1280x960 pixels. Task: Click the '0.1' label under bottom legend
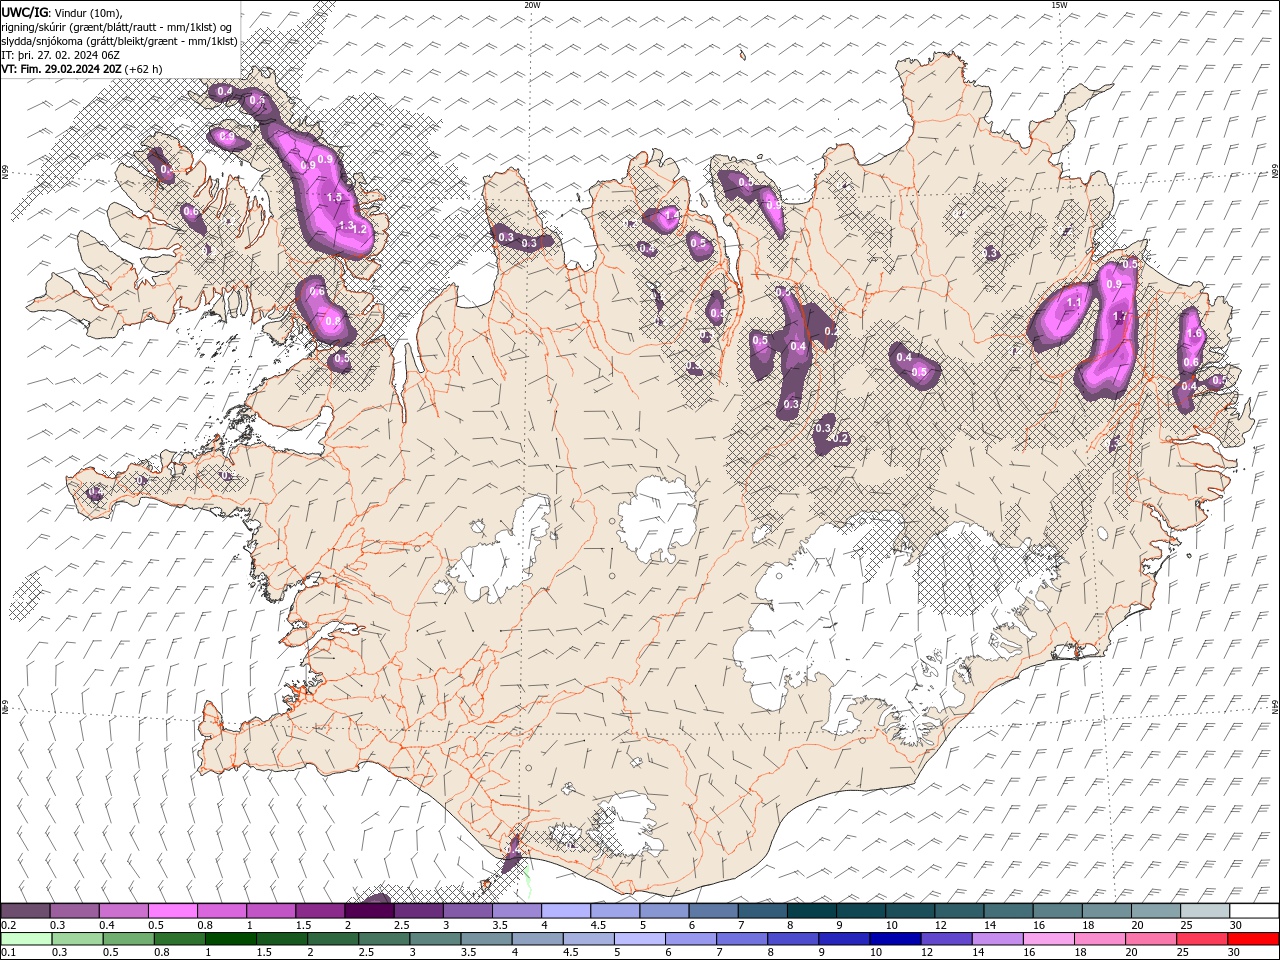[x=7, y=953]
